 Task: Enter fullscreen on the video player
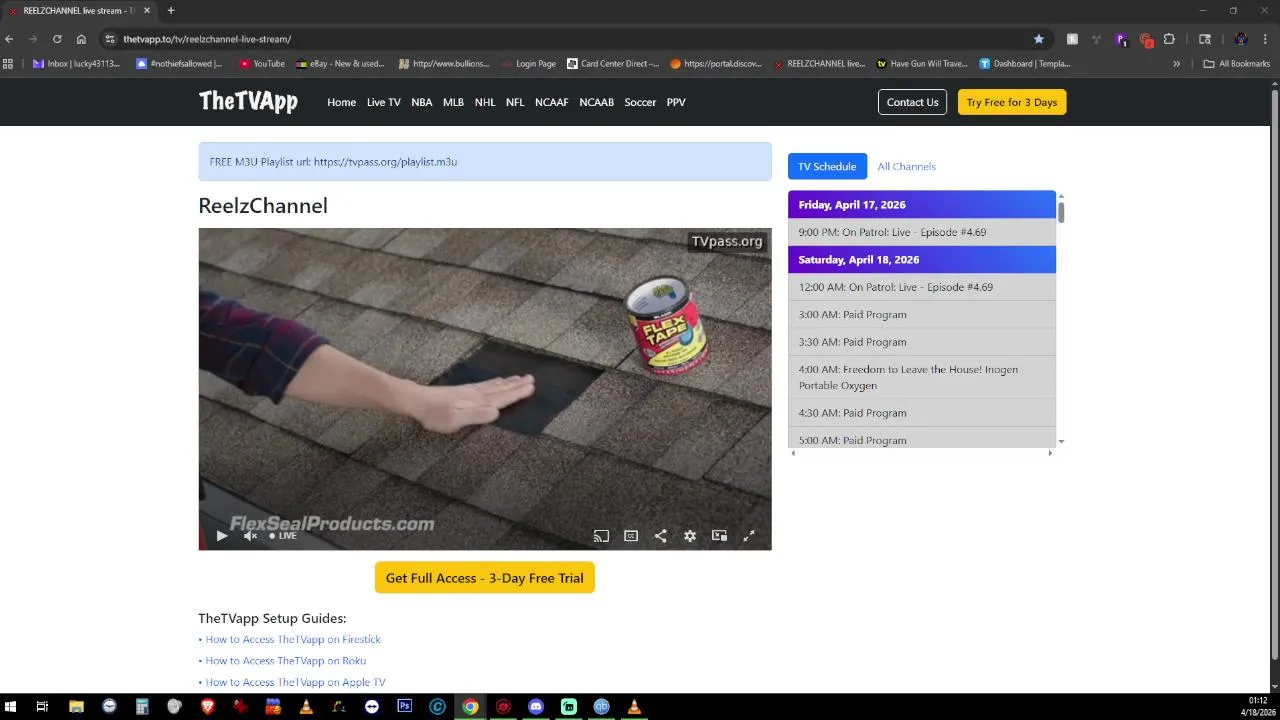[748, 536]
